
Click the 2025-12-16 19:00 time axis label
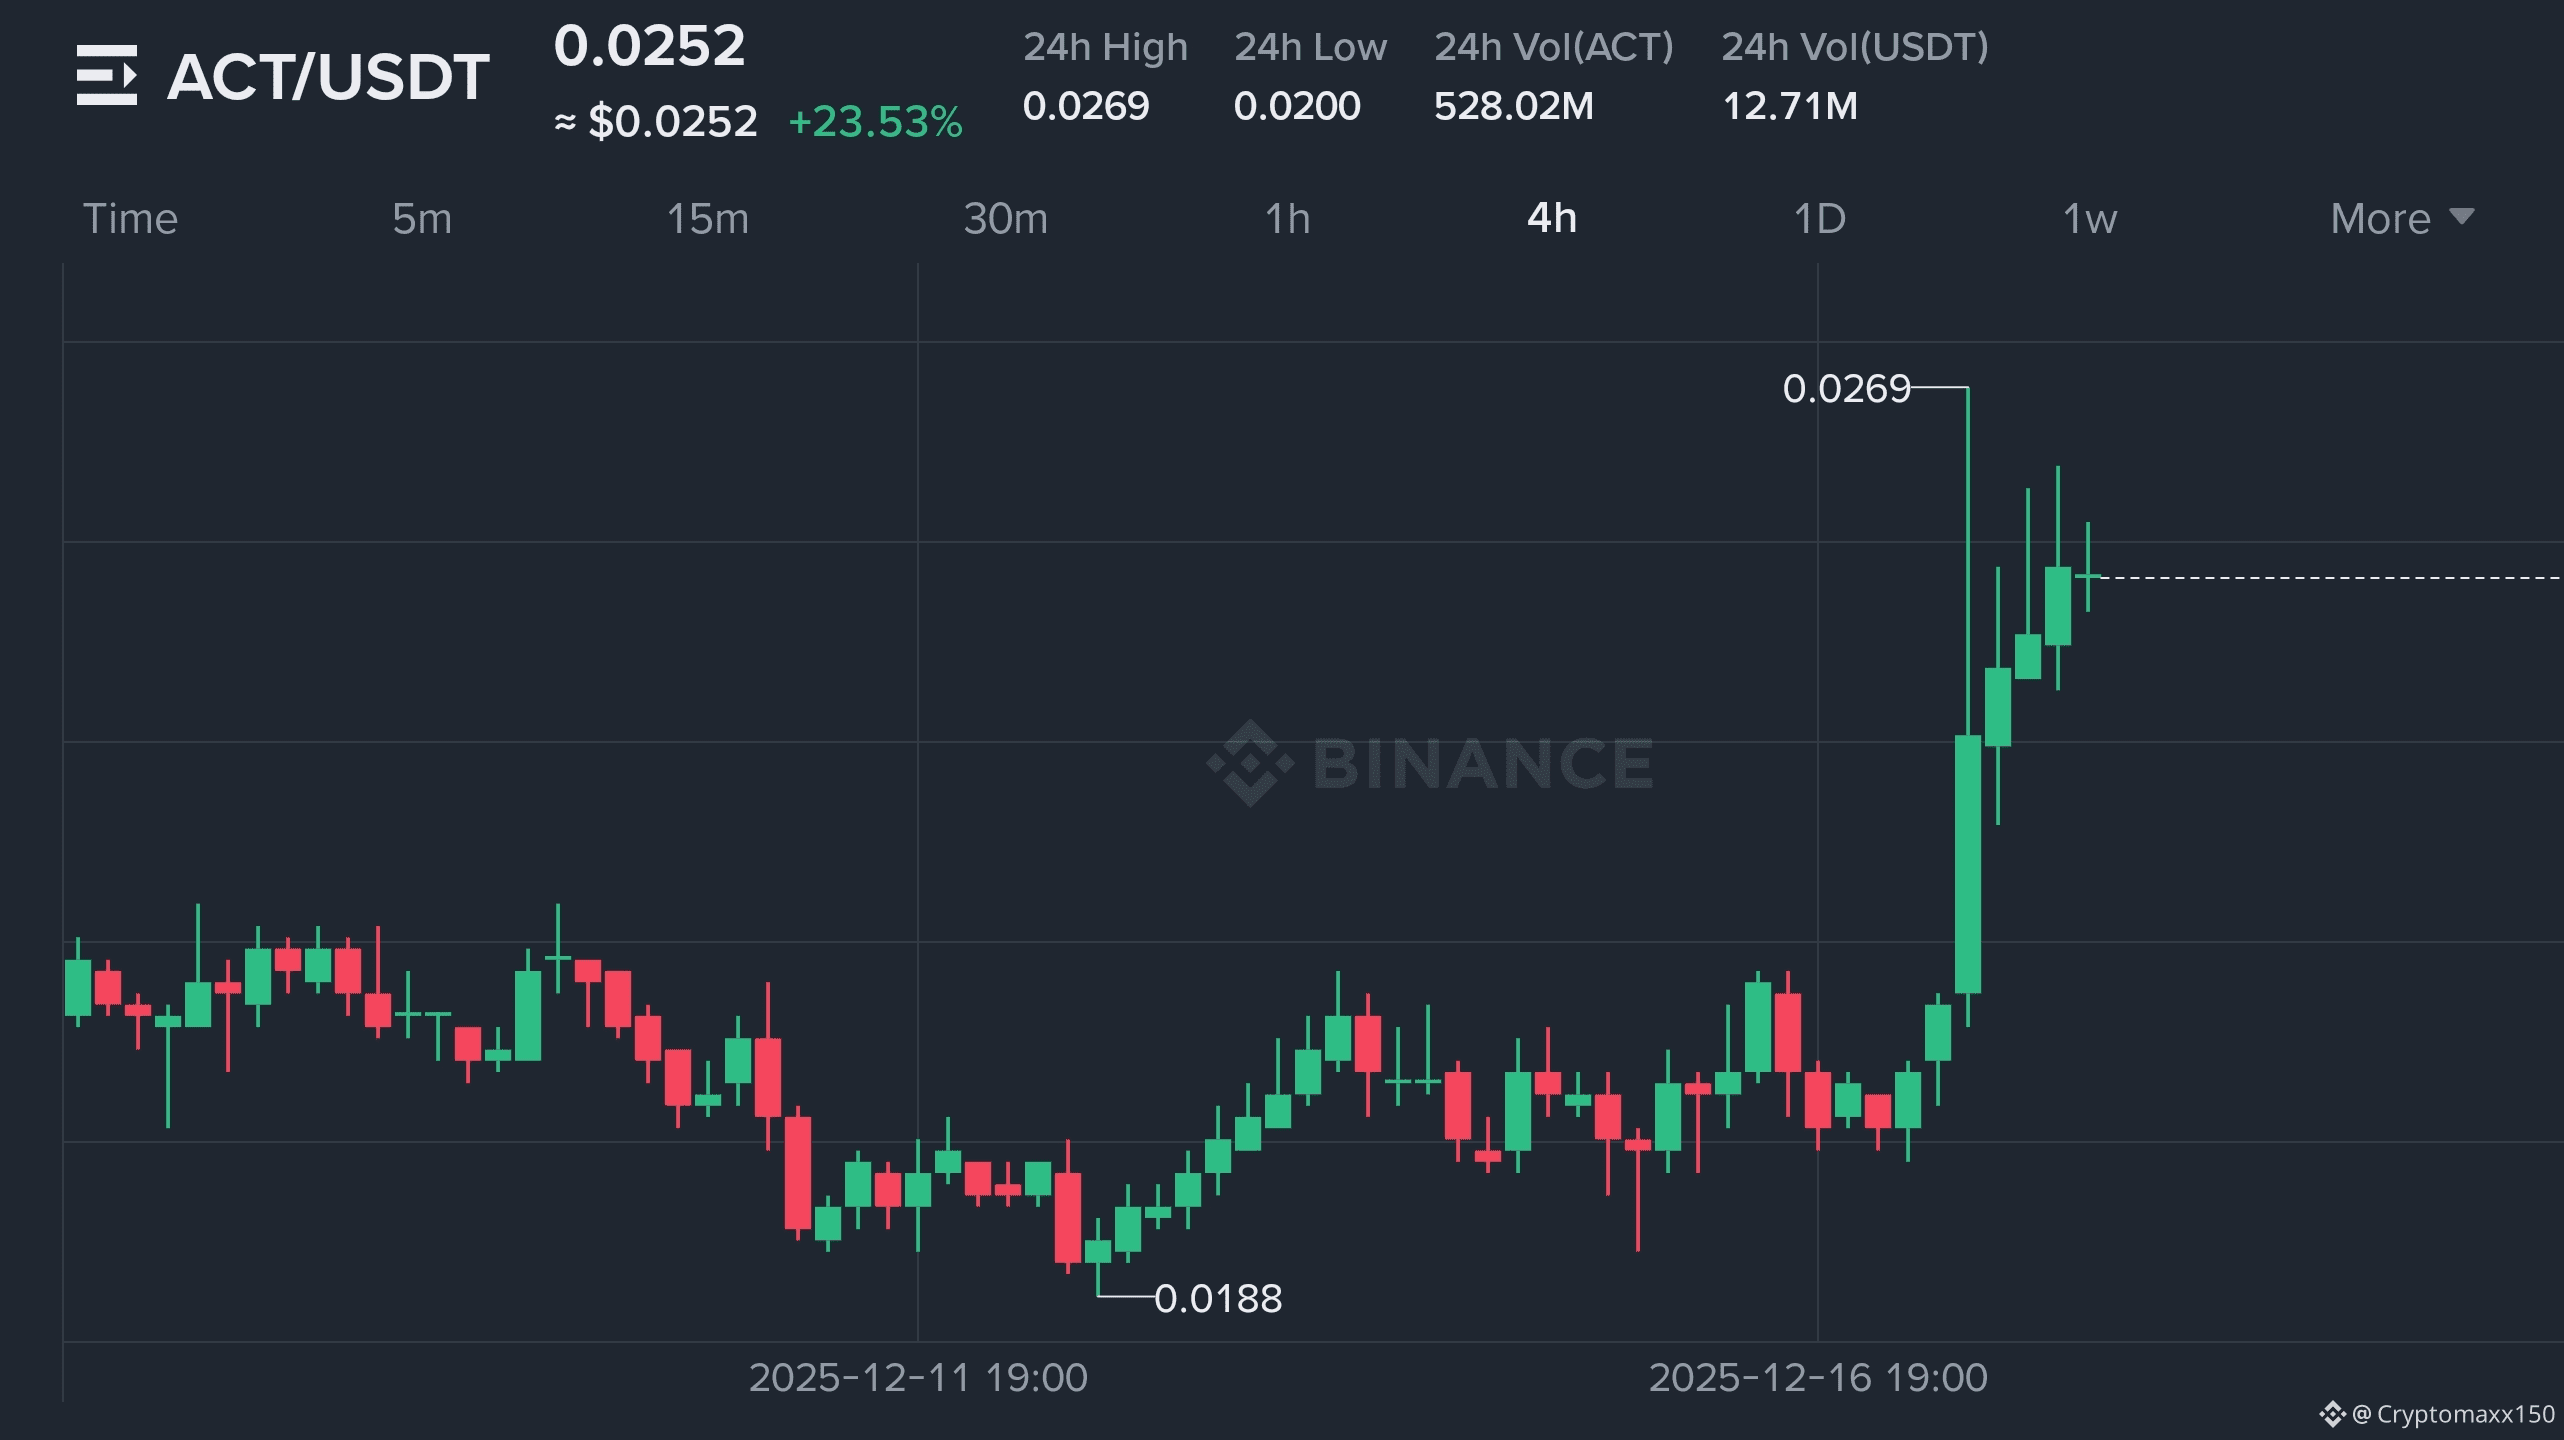point(1817,1377)
